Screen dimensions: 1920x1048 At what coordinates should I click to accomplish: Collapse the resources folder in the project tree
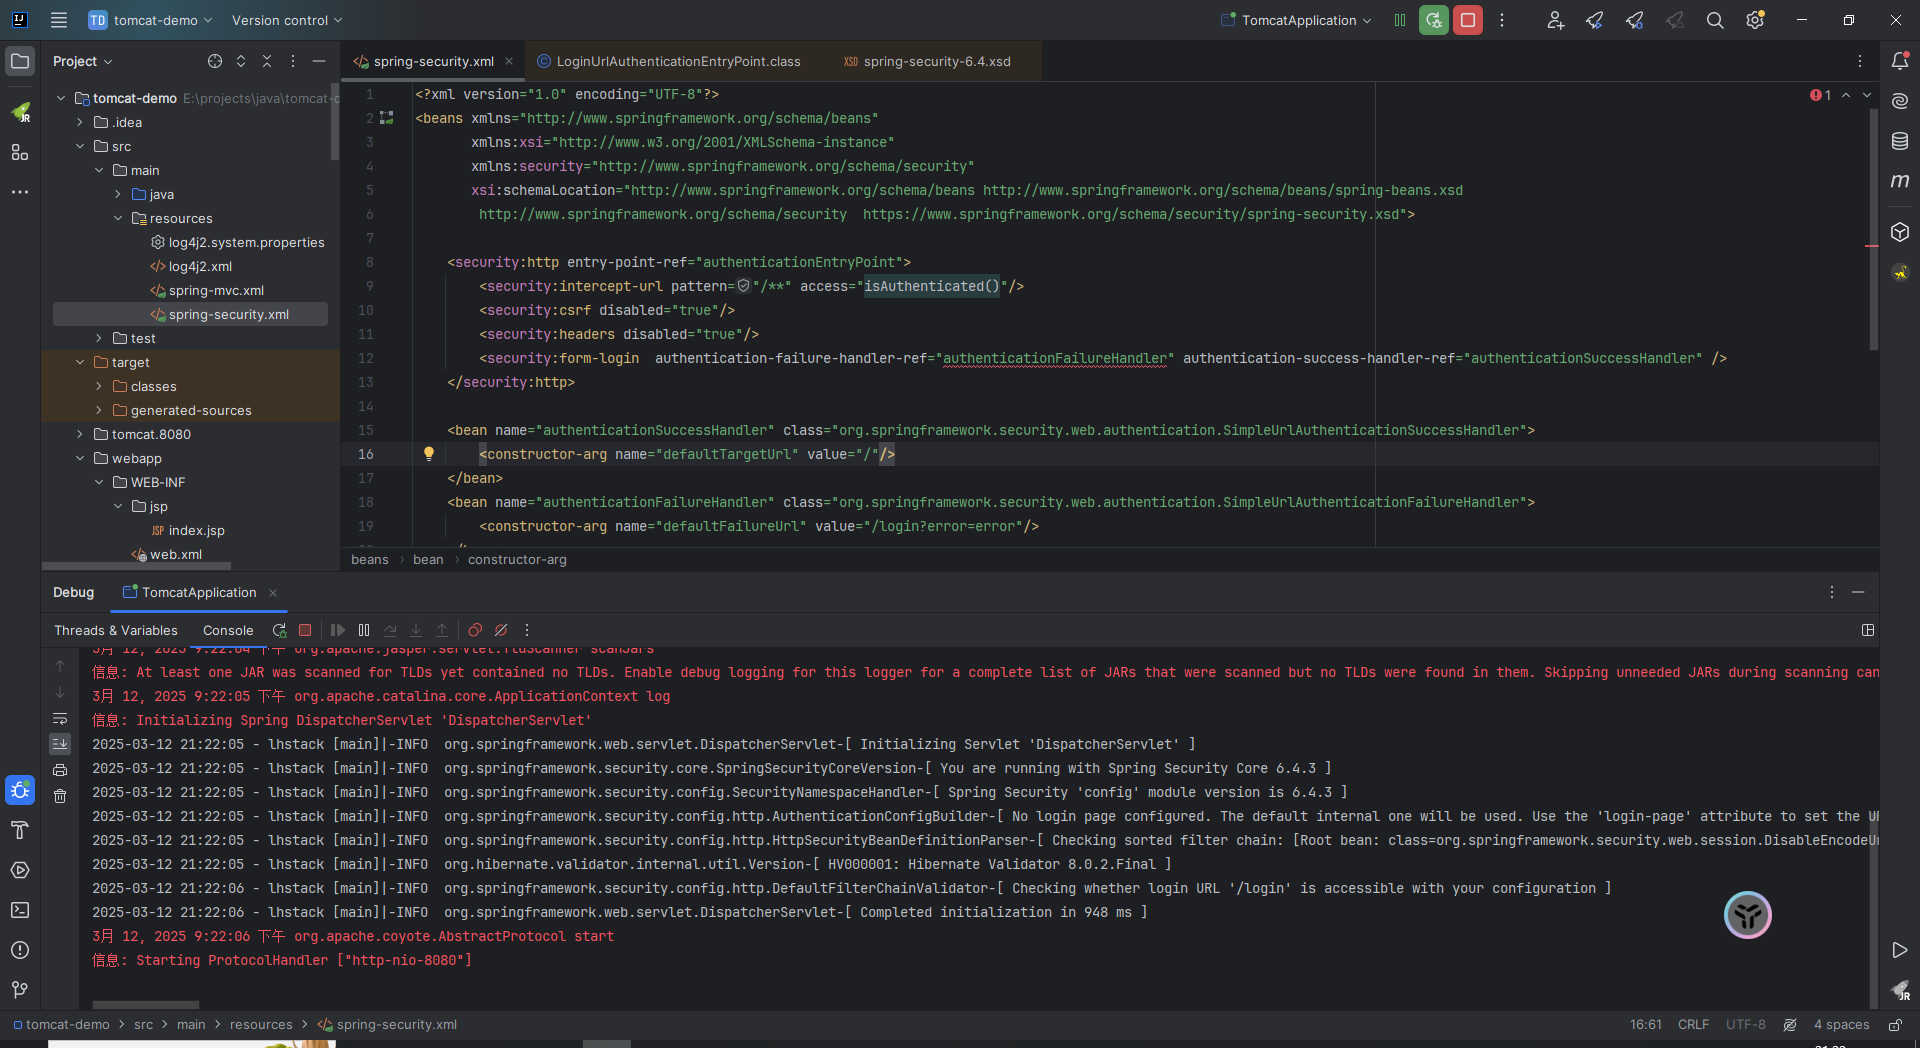click(118, 218)
